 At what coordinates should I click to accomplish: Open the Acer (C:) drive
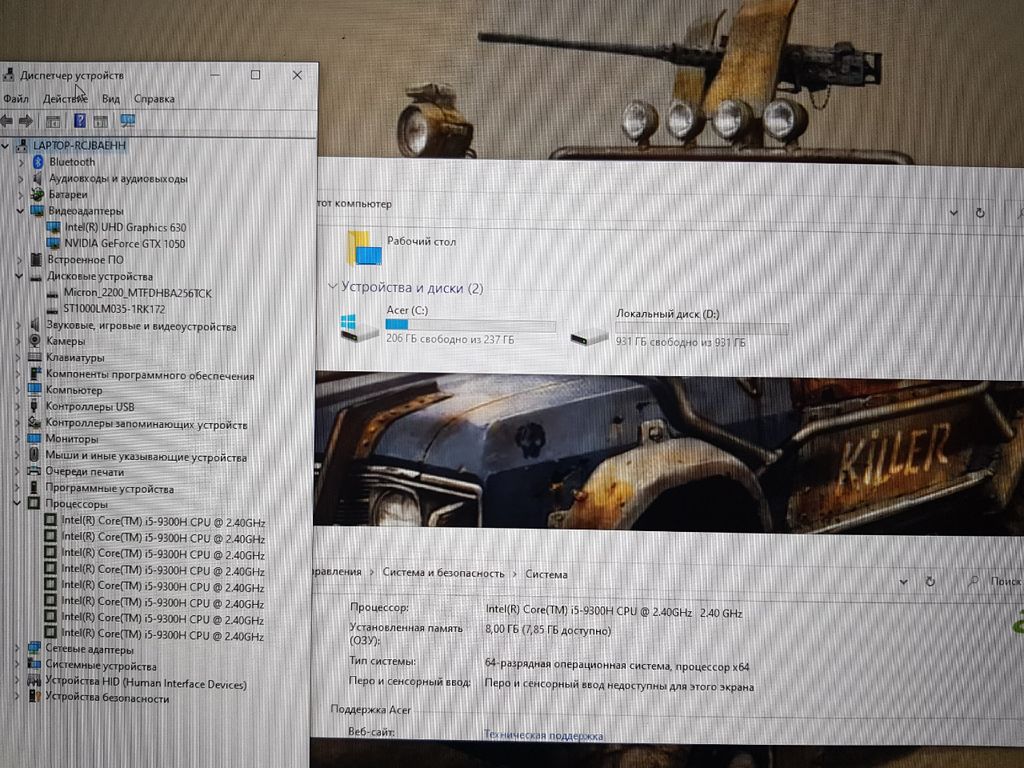[447, 325]
